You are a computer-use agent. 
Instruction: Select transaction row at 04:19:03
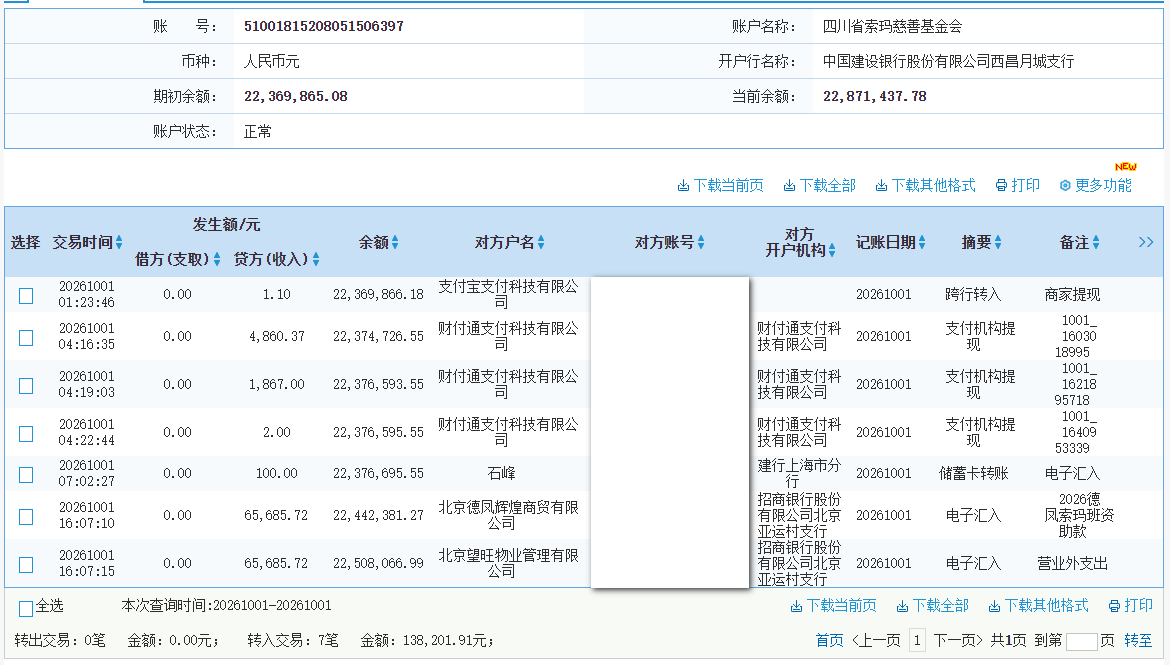(26, 385)
